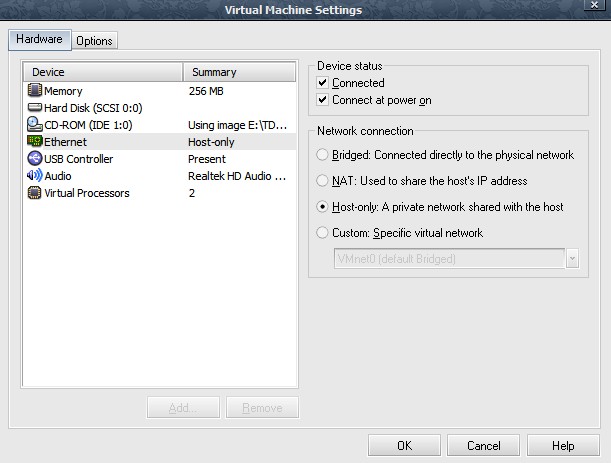Click the Summary column header
This screenshot has width=611, height=463.
(239, 72)
